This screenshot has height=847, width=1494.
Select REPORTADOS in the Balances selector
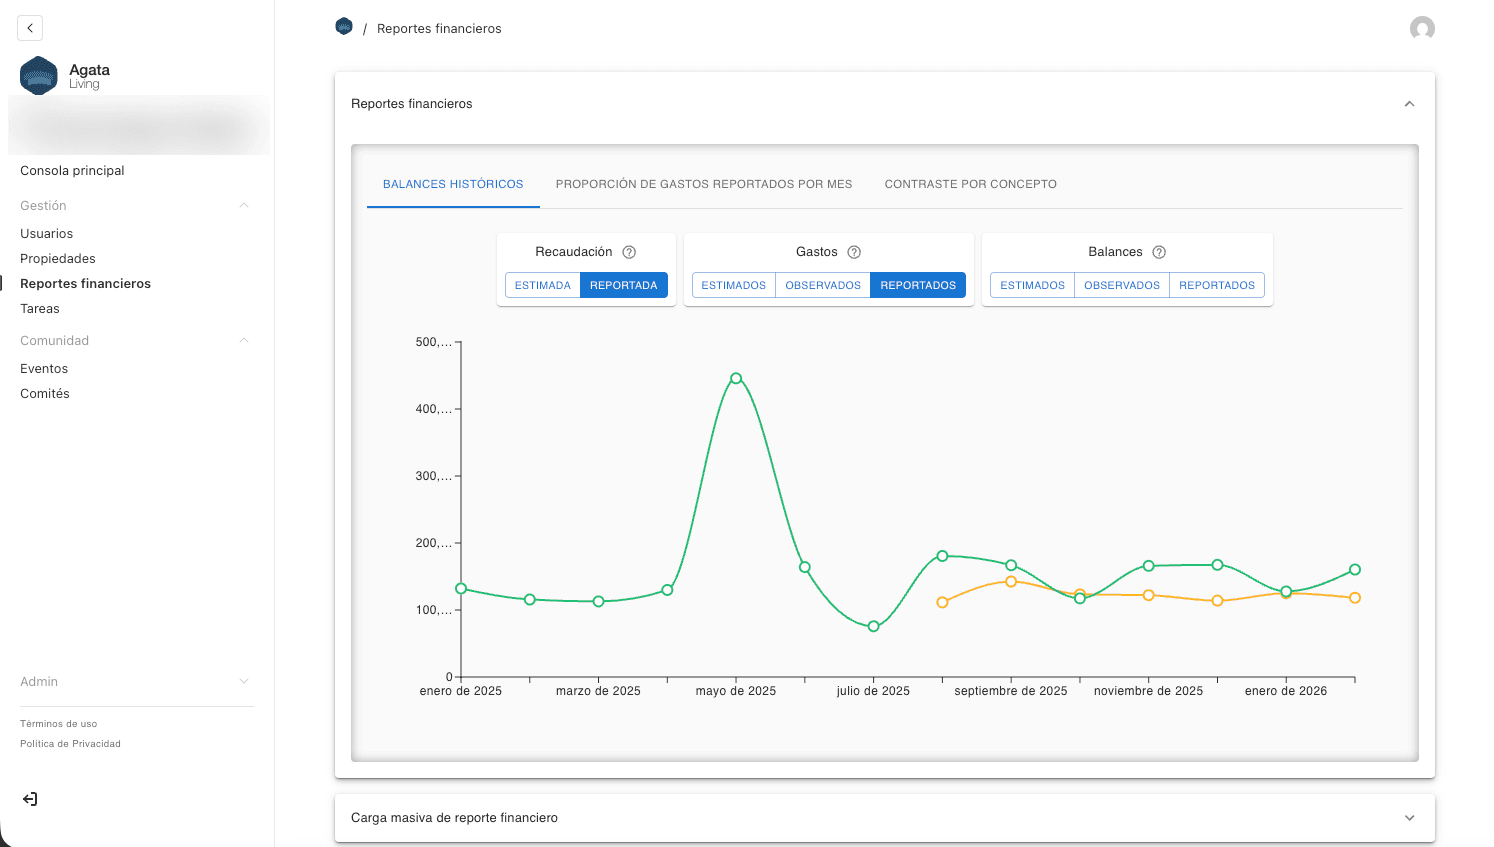1217,285
